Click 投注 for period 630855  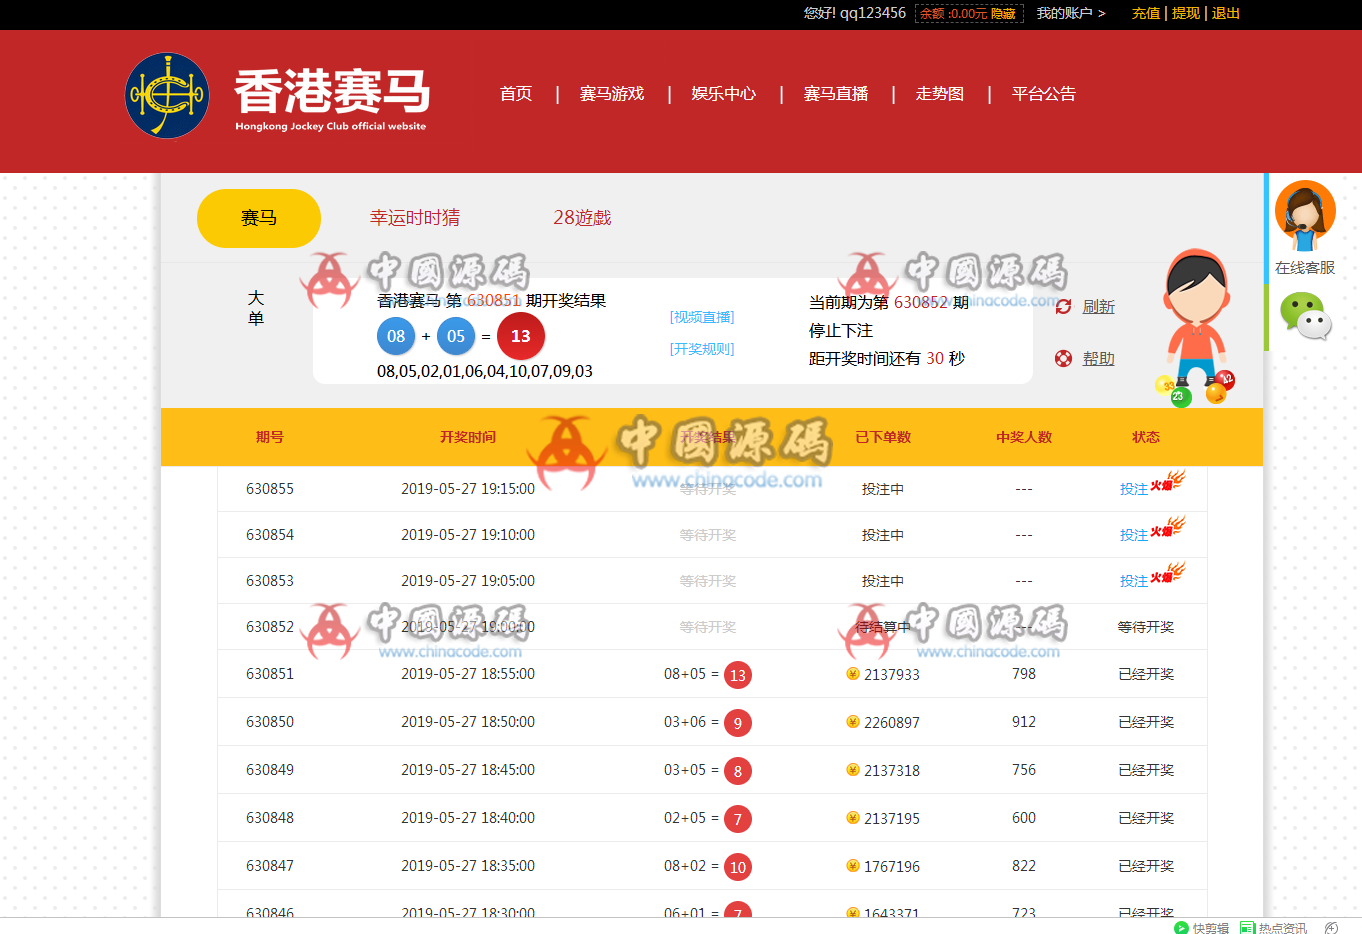click(1134, 489)
